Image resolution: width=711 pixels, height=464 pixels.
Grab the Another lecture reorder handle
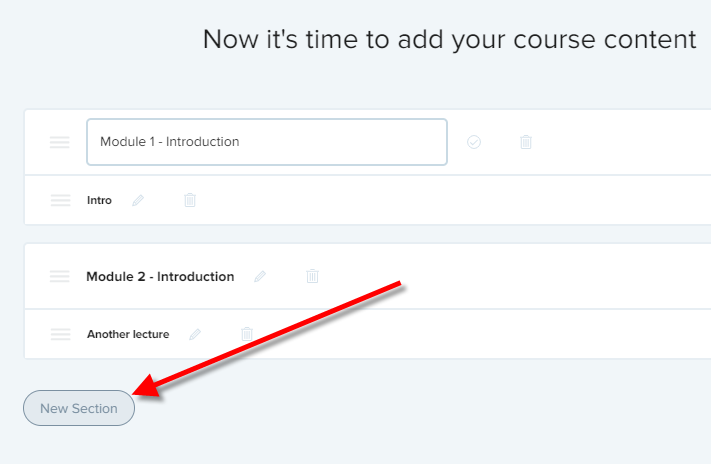60,334
